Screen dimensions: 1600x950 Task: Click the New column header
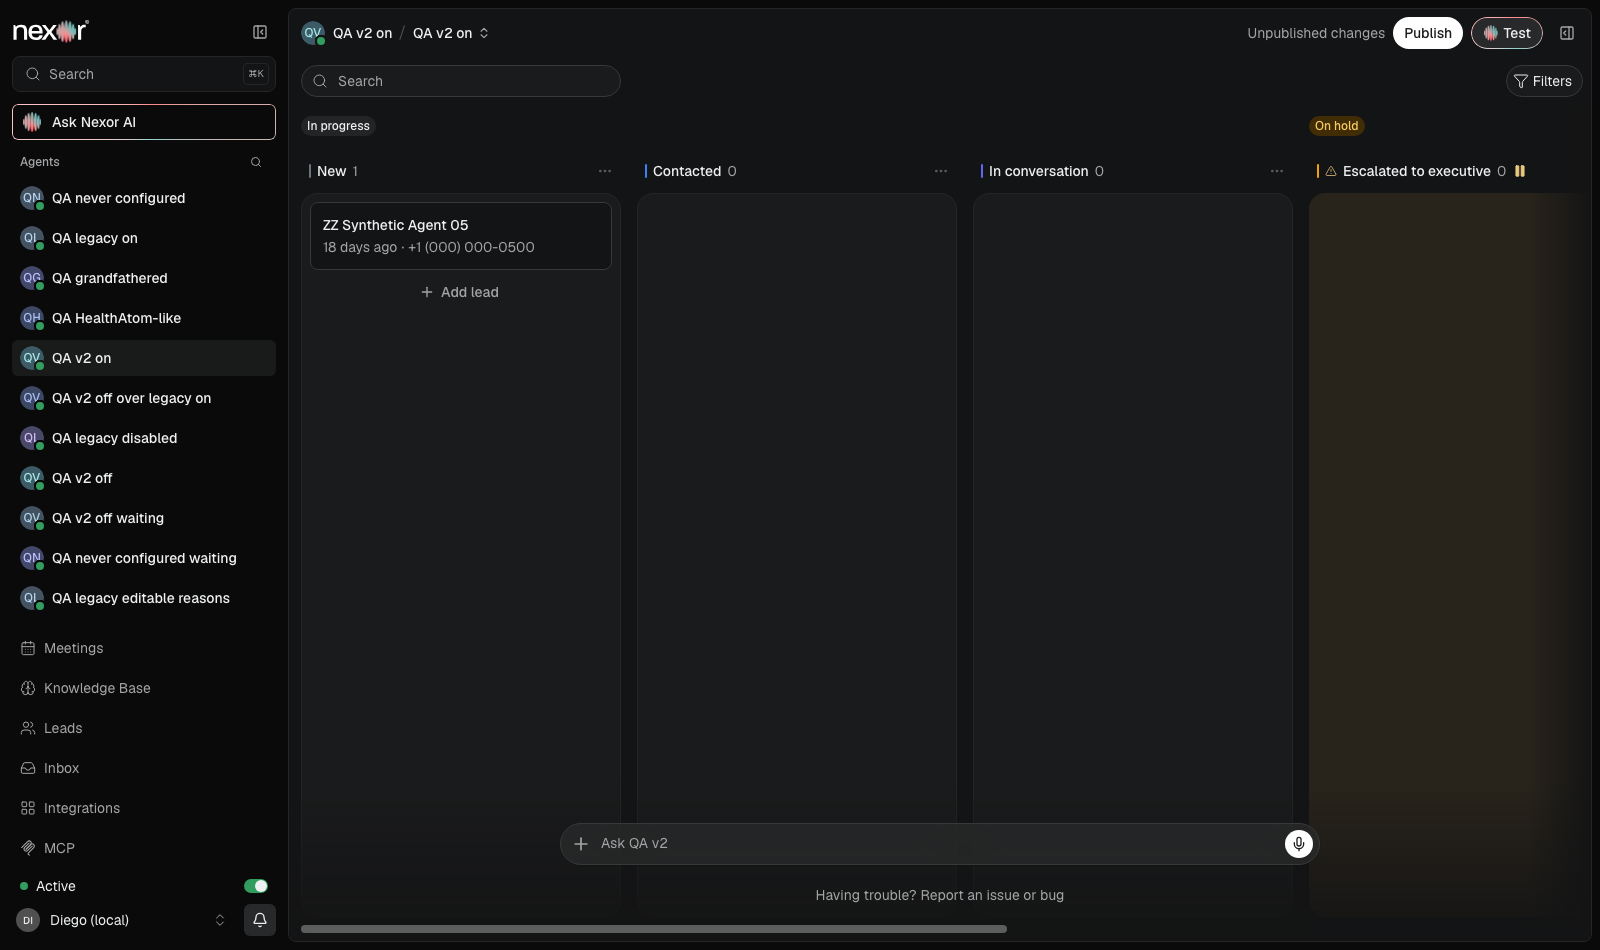click(331, 171)
